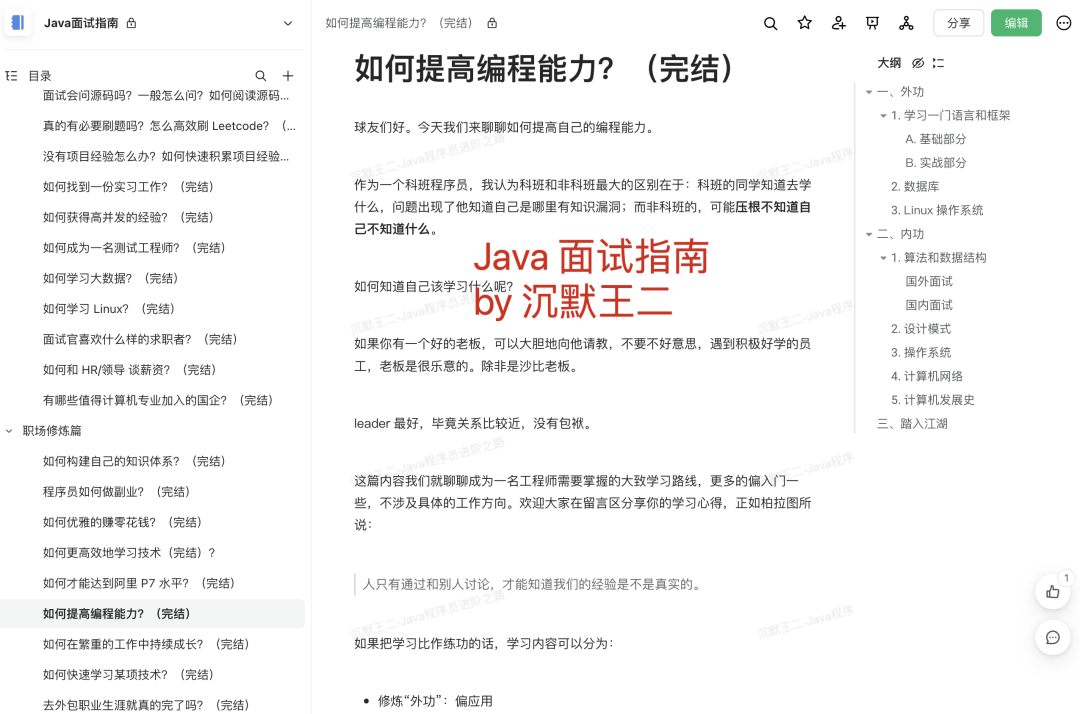Open 程序员如何做副业 document
Image resolution: width=1080 pixels, height=714 pixels.
click(117, 492)
